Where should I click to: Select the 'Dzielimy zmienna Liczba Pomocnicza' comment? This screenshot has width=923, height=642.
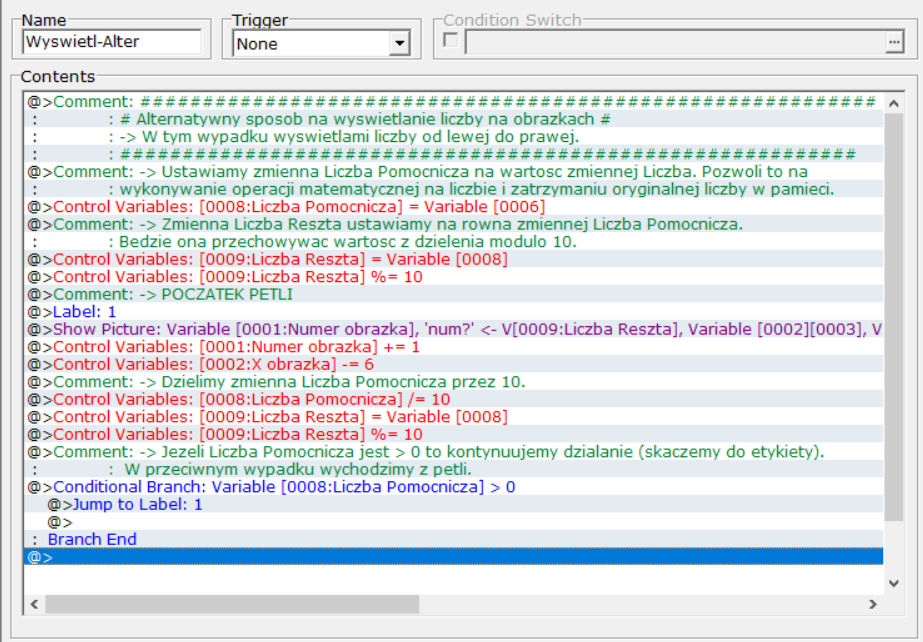click(453, 382)
